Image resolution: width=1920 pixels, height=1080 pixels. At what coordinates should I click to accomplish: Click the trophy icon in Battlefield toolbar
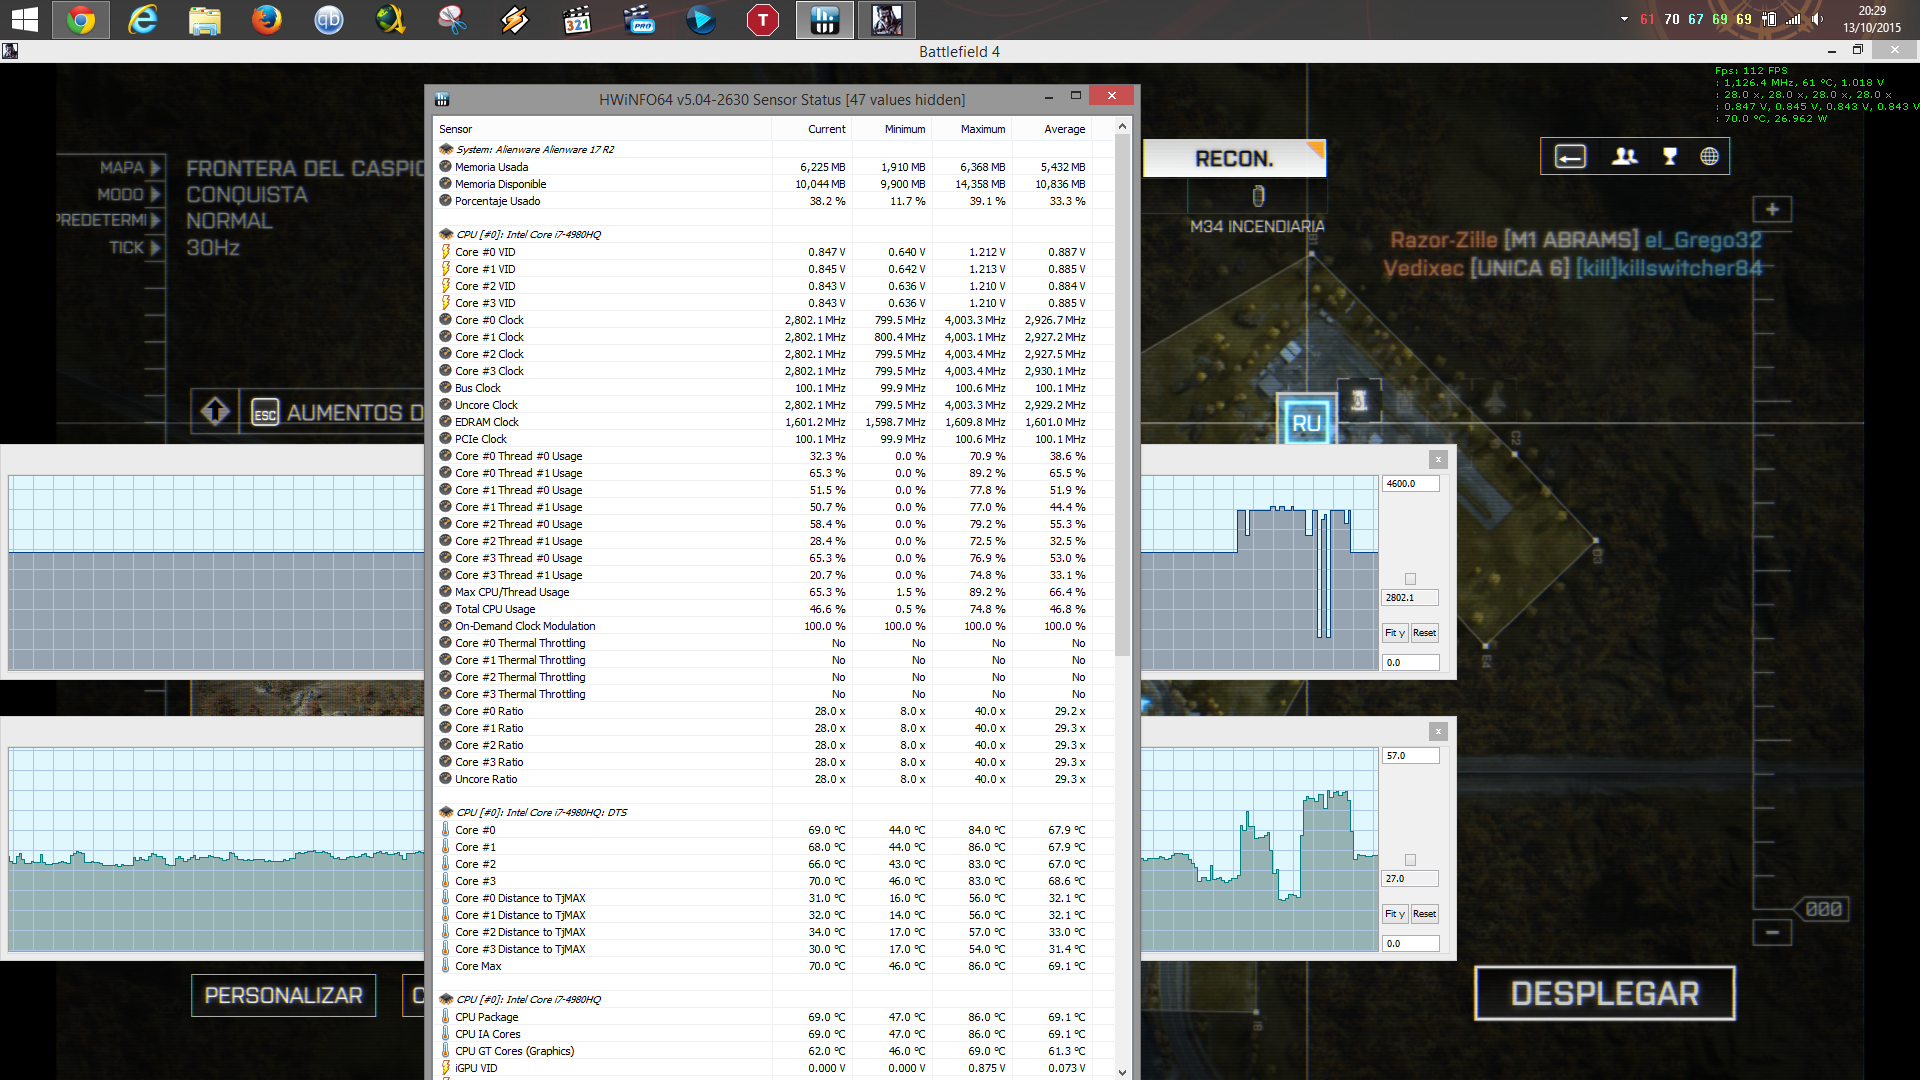[1669, 156]
